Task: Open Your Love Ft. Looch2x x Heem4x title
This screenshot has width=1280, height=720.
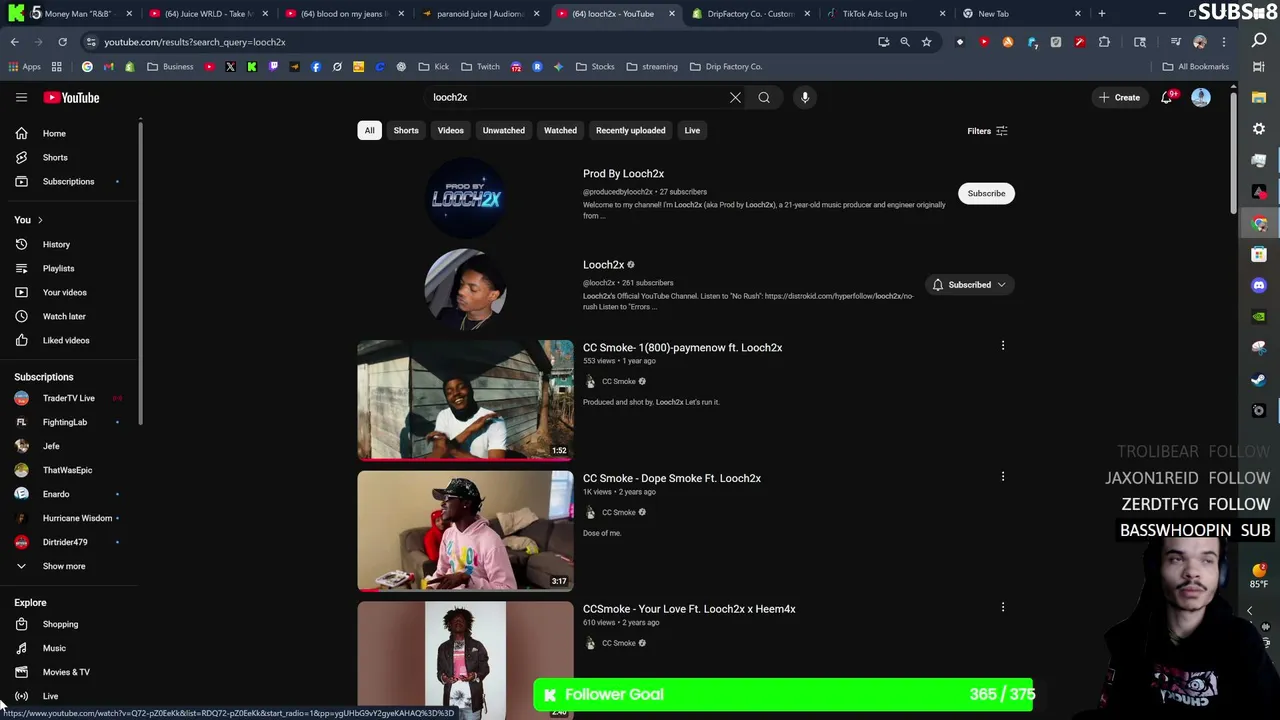Action: 689,609
